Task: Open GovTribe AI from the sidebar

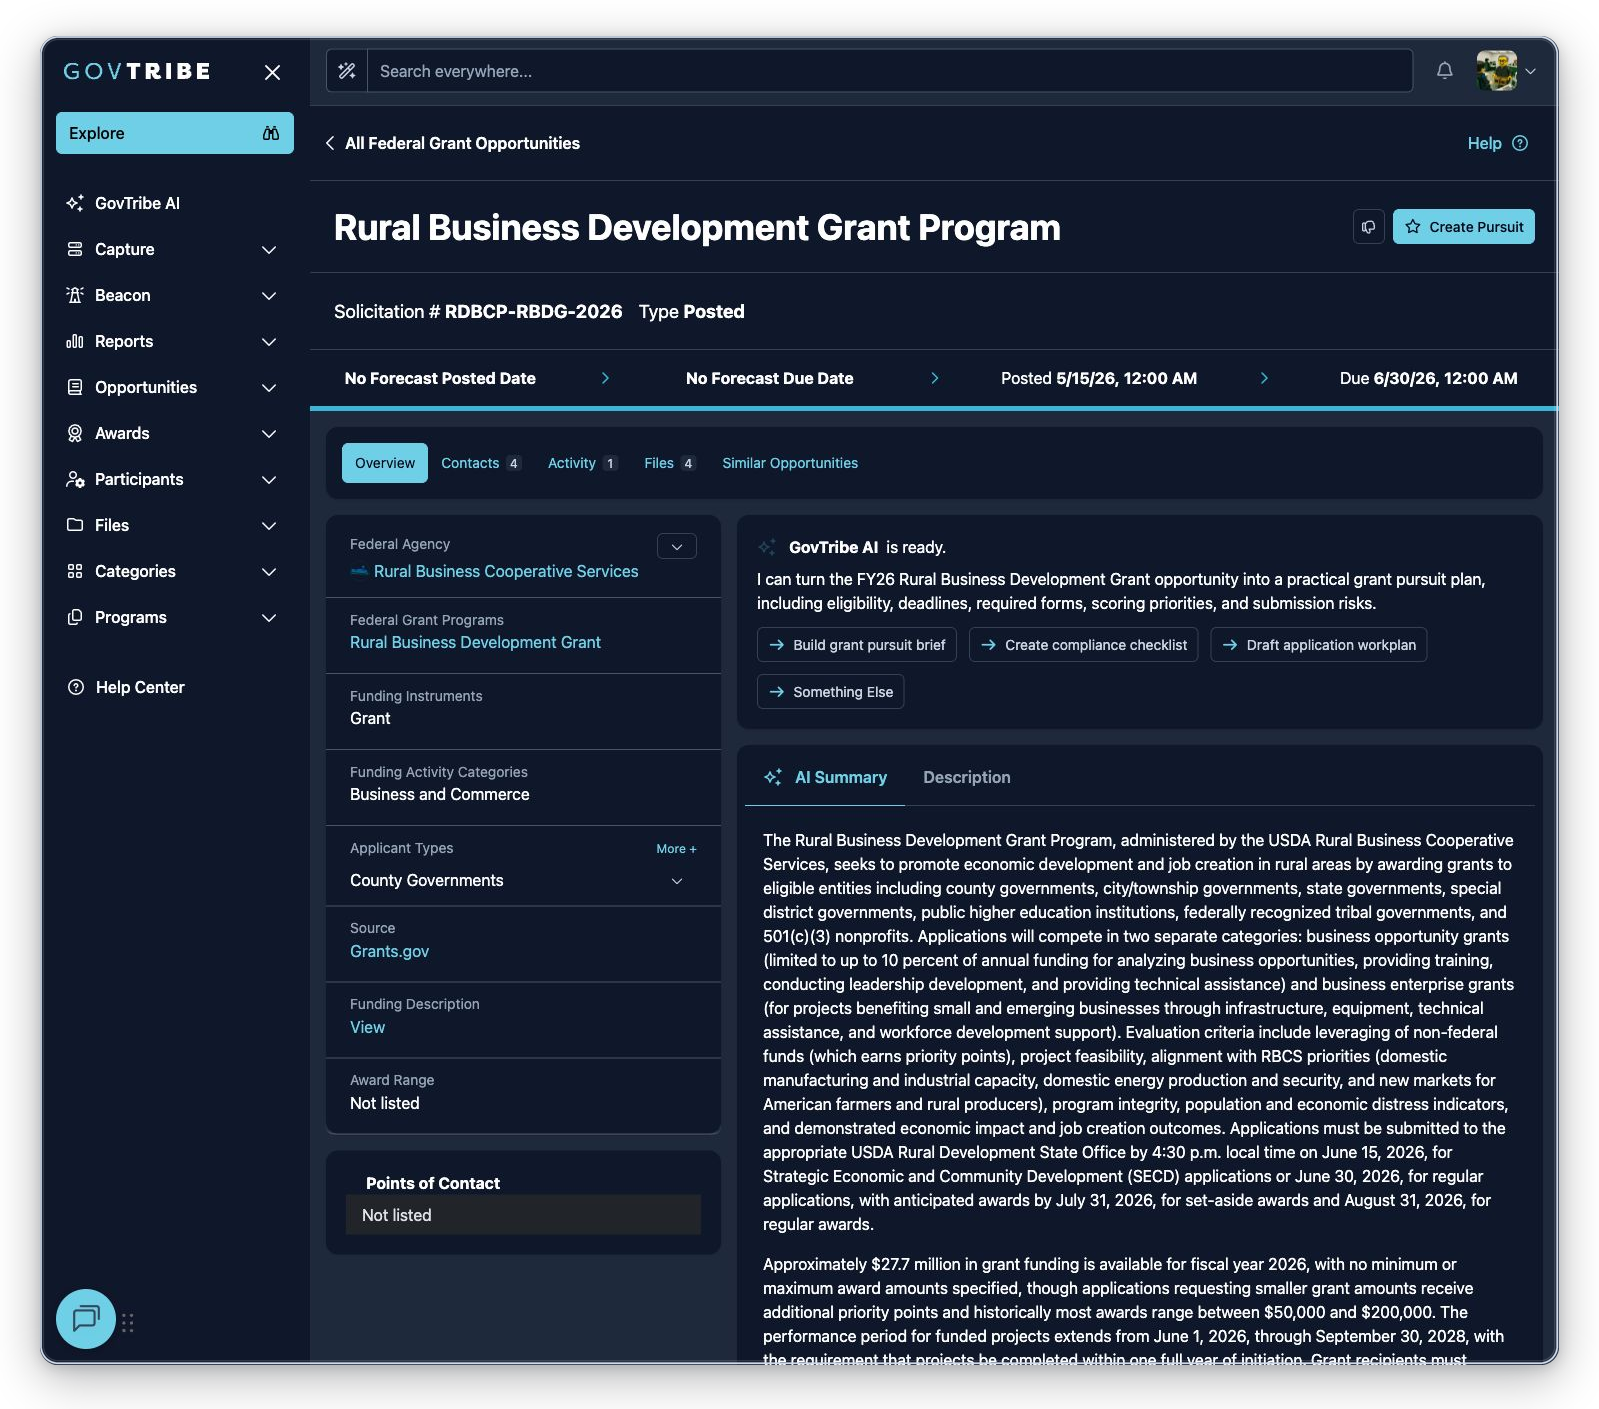Action: [x=137, y=203]
